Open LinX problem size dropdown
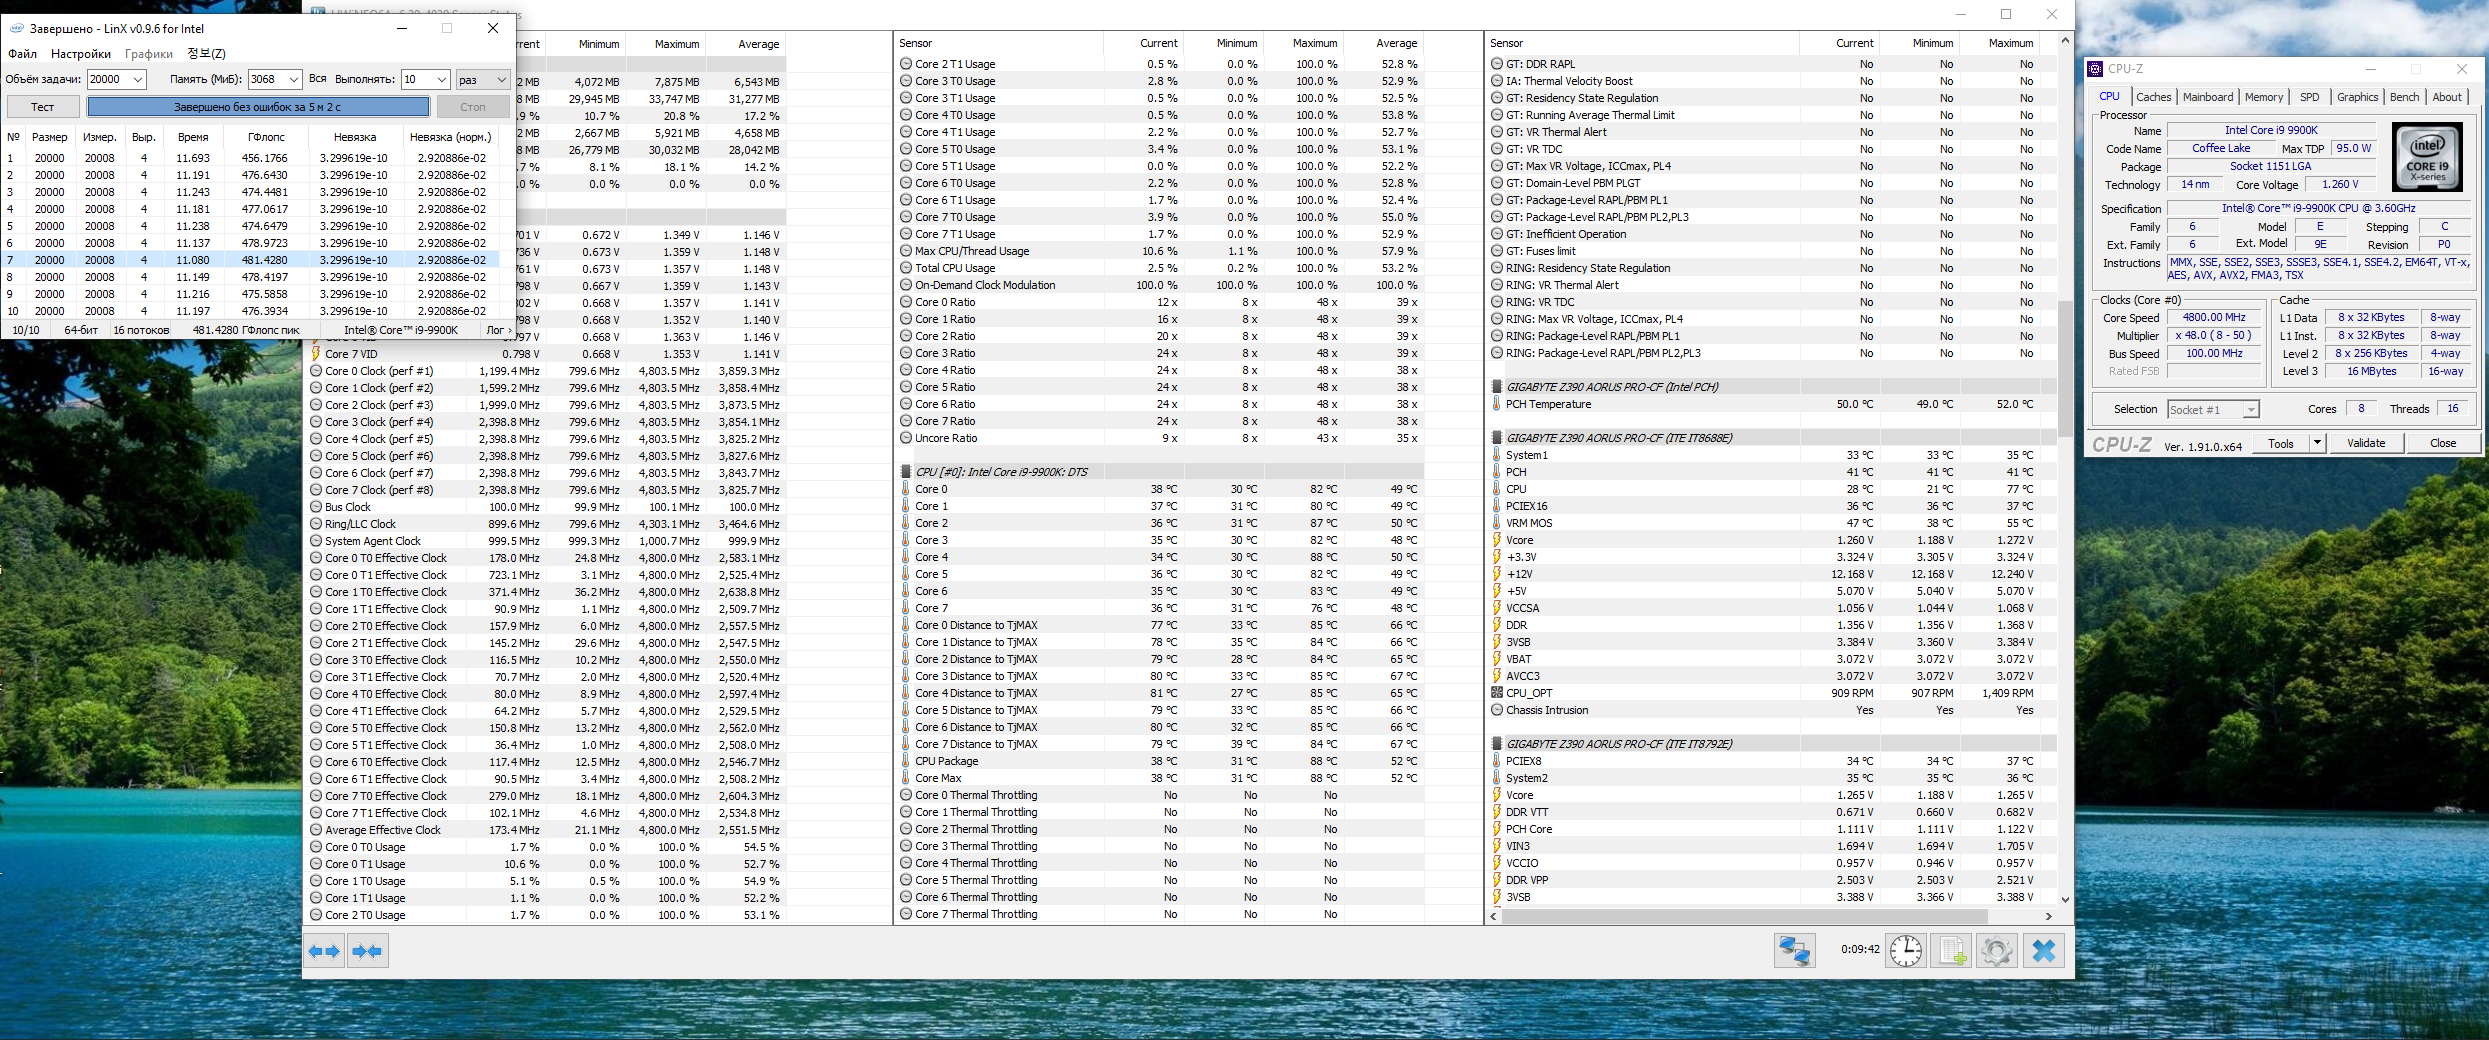 [x=138, y=79]
